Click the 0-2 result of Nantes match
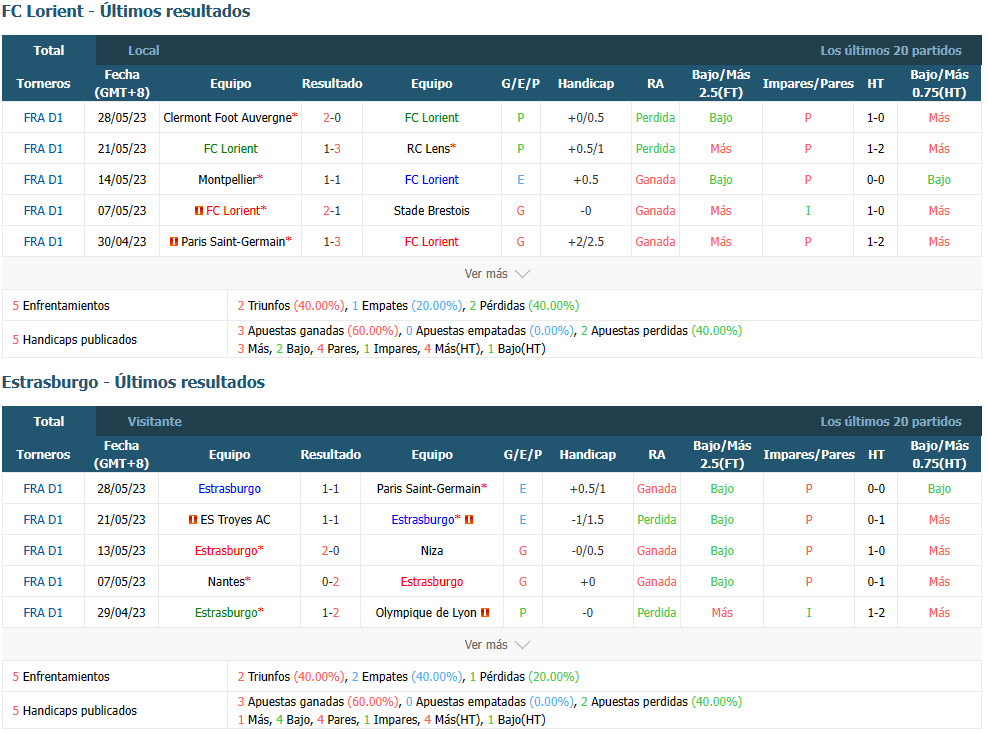Viewport: 988px width, 734px height. pos(331,582)
